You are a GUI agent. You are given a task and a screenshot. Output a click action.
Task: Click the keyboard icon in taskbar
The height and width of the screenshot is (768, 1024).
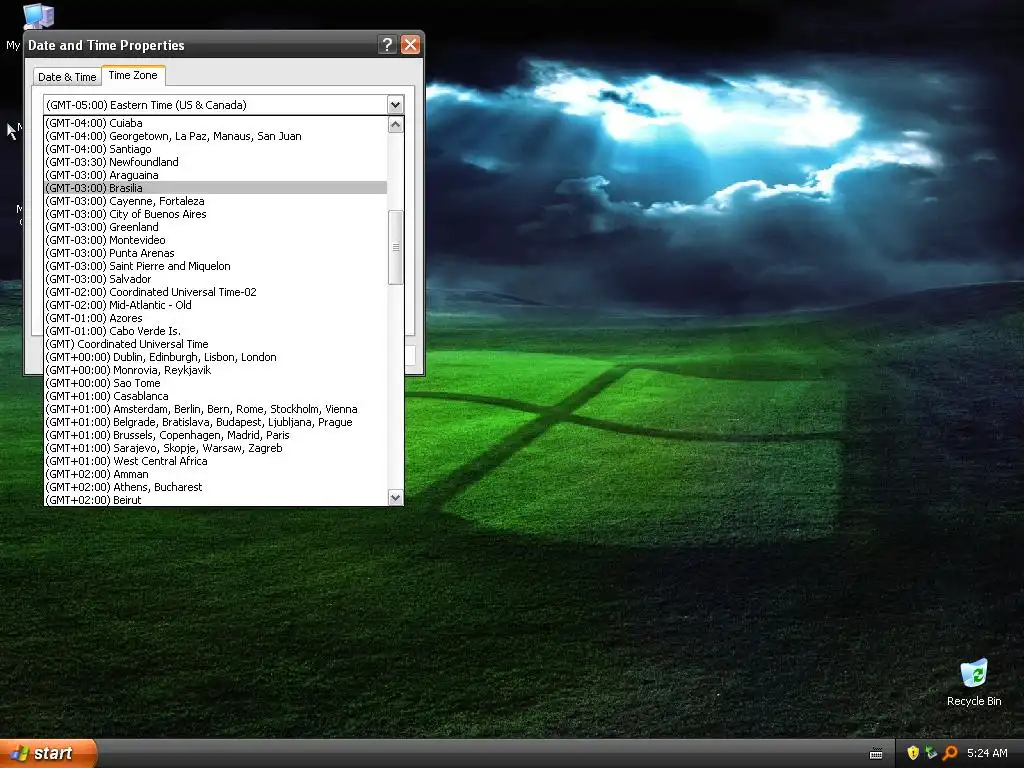(876, 754)
